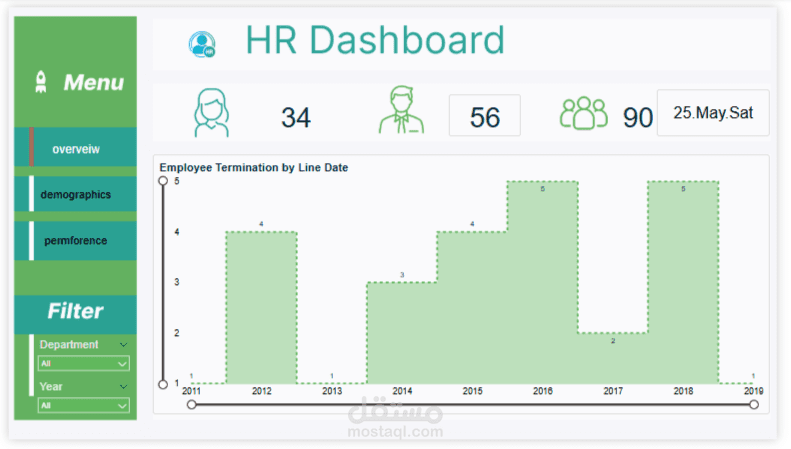This screenshot has width=791, height=449.
Task: Open the Department All dropdown
Action: coord(84,364)
